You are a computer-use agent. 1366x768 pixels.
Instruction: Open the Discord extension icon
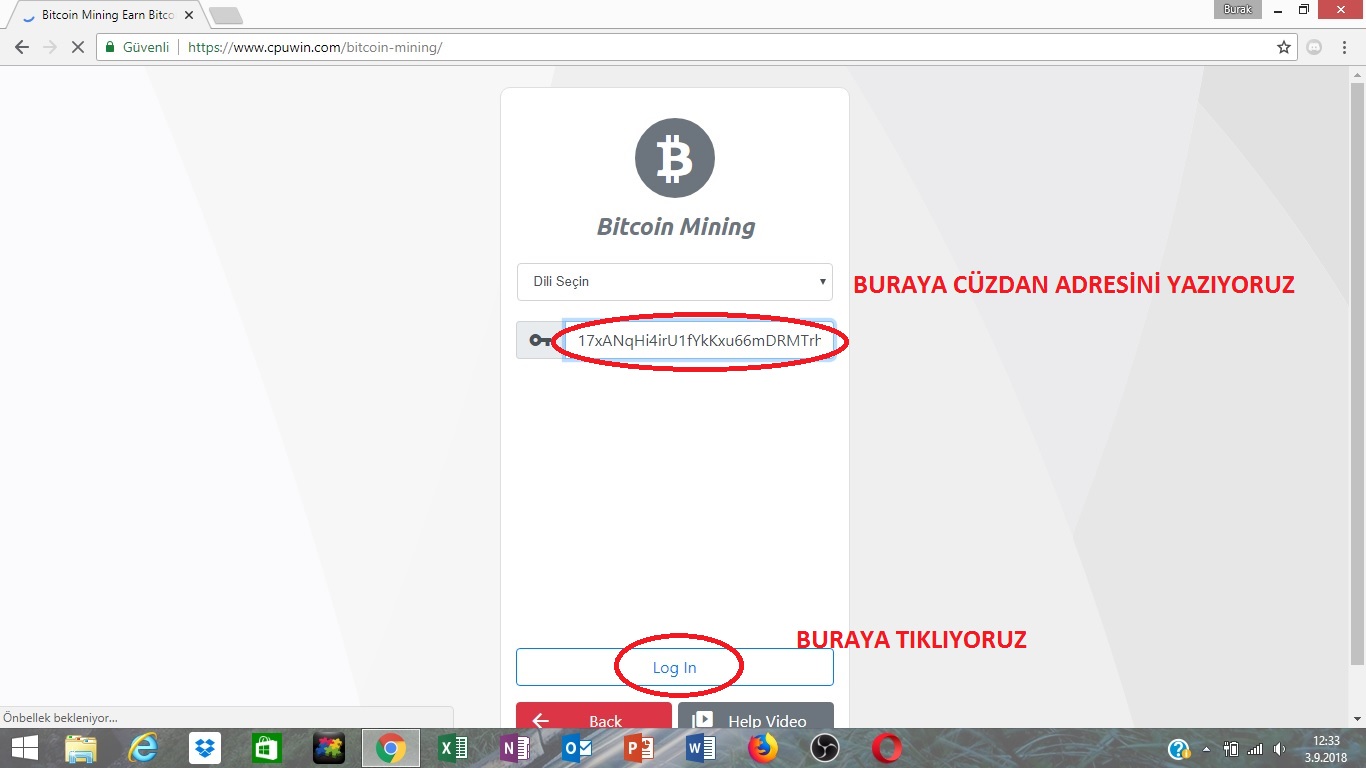coord(1315,47)
